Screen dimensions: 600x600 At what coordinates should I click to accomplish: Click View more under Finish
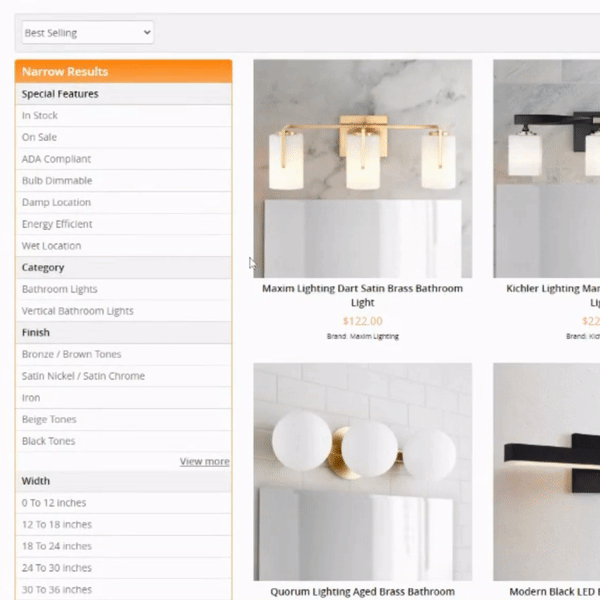205,461
